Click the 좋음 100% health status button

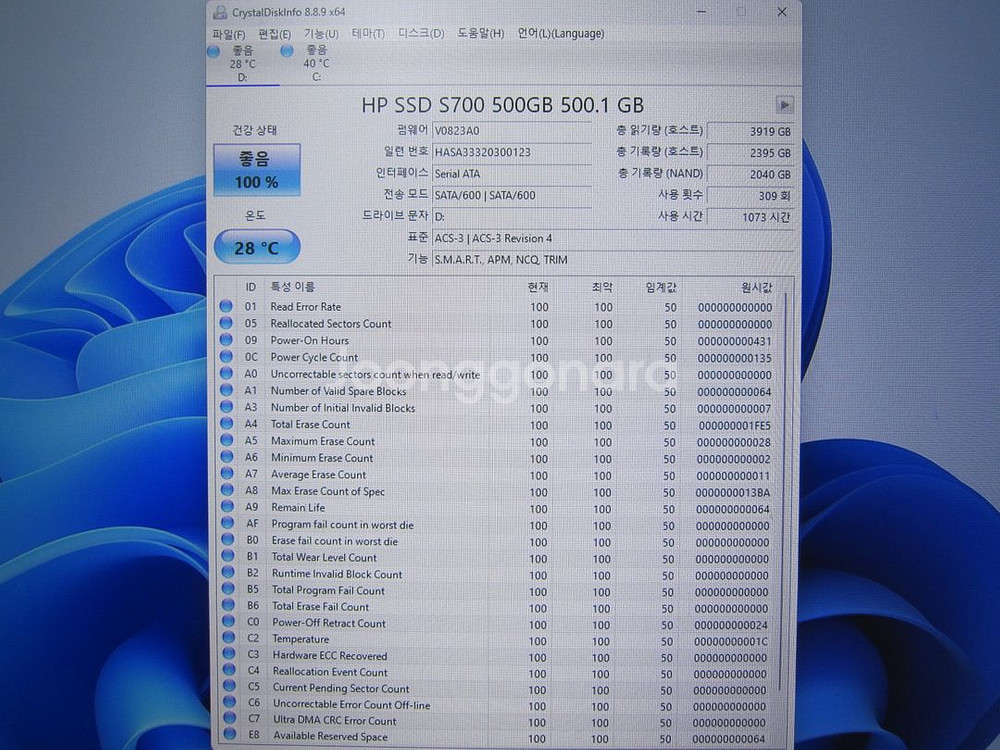256,171
